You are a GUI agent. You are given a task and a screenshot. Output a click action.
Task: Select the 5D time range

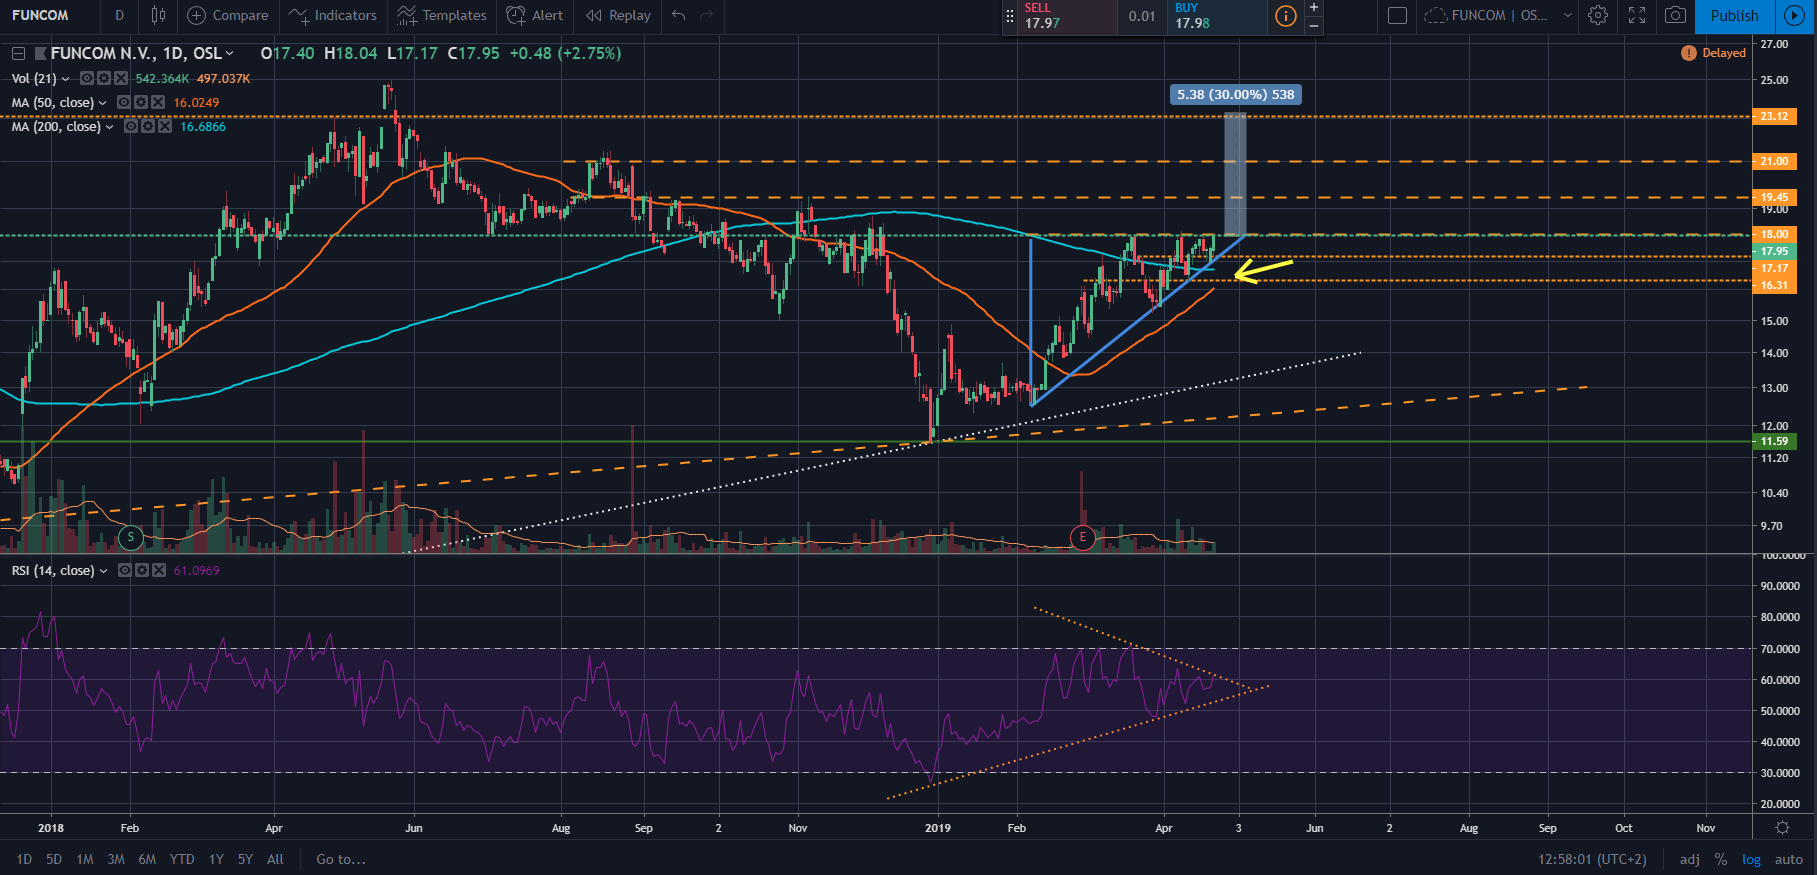click(54, 859)
